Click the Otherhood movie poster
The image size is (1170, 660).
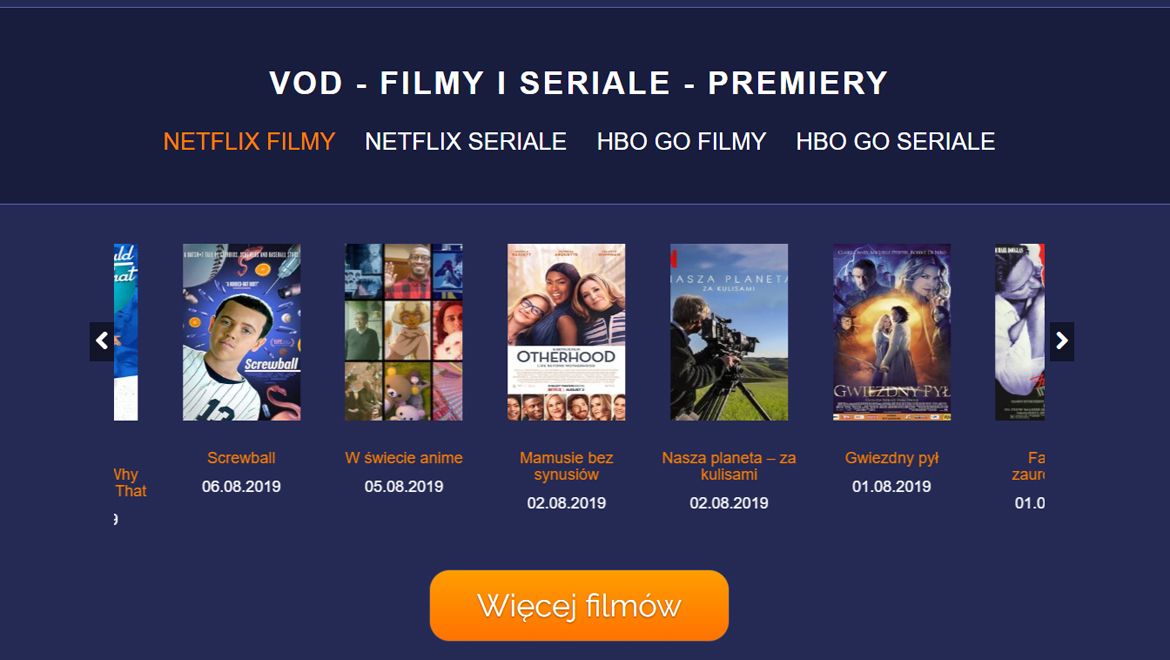coord(566,332)
